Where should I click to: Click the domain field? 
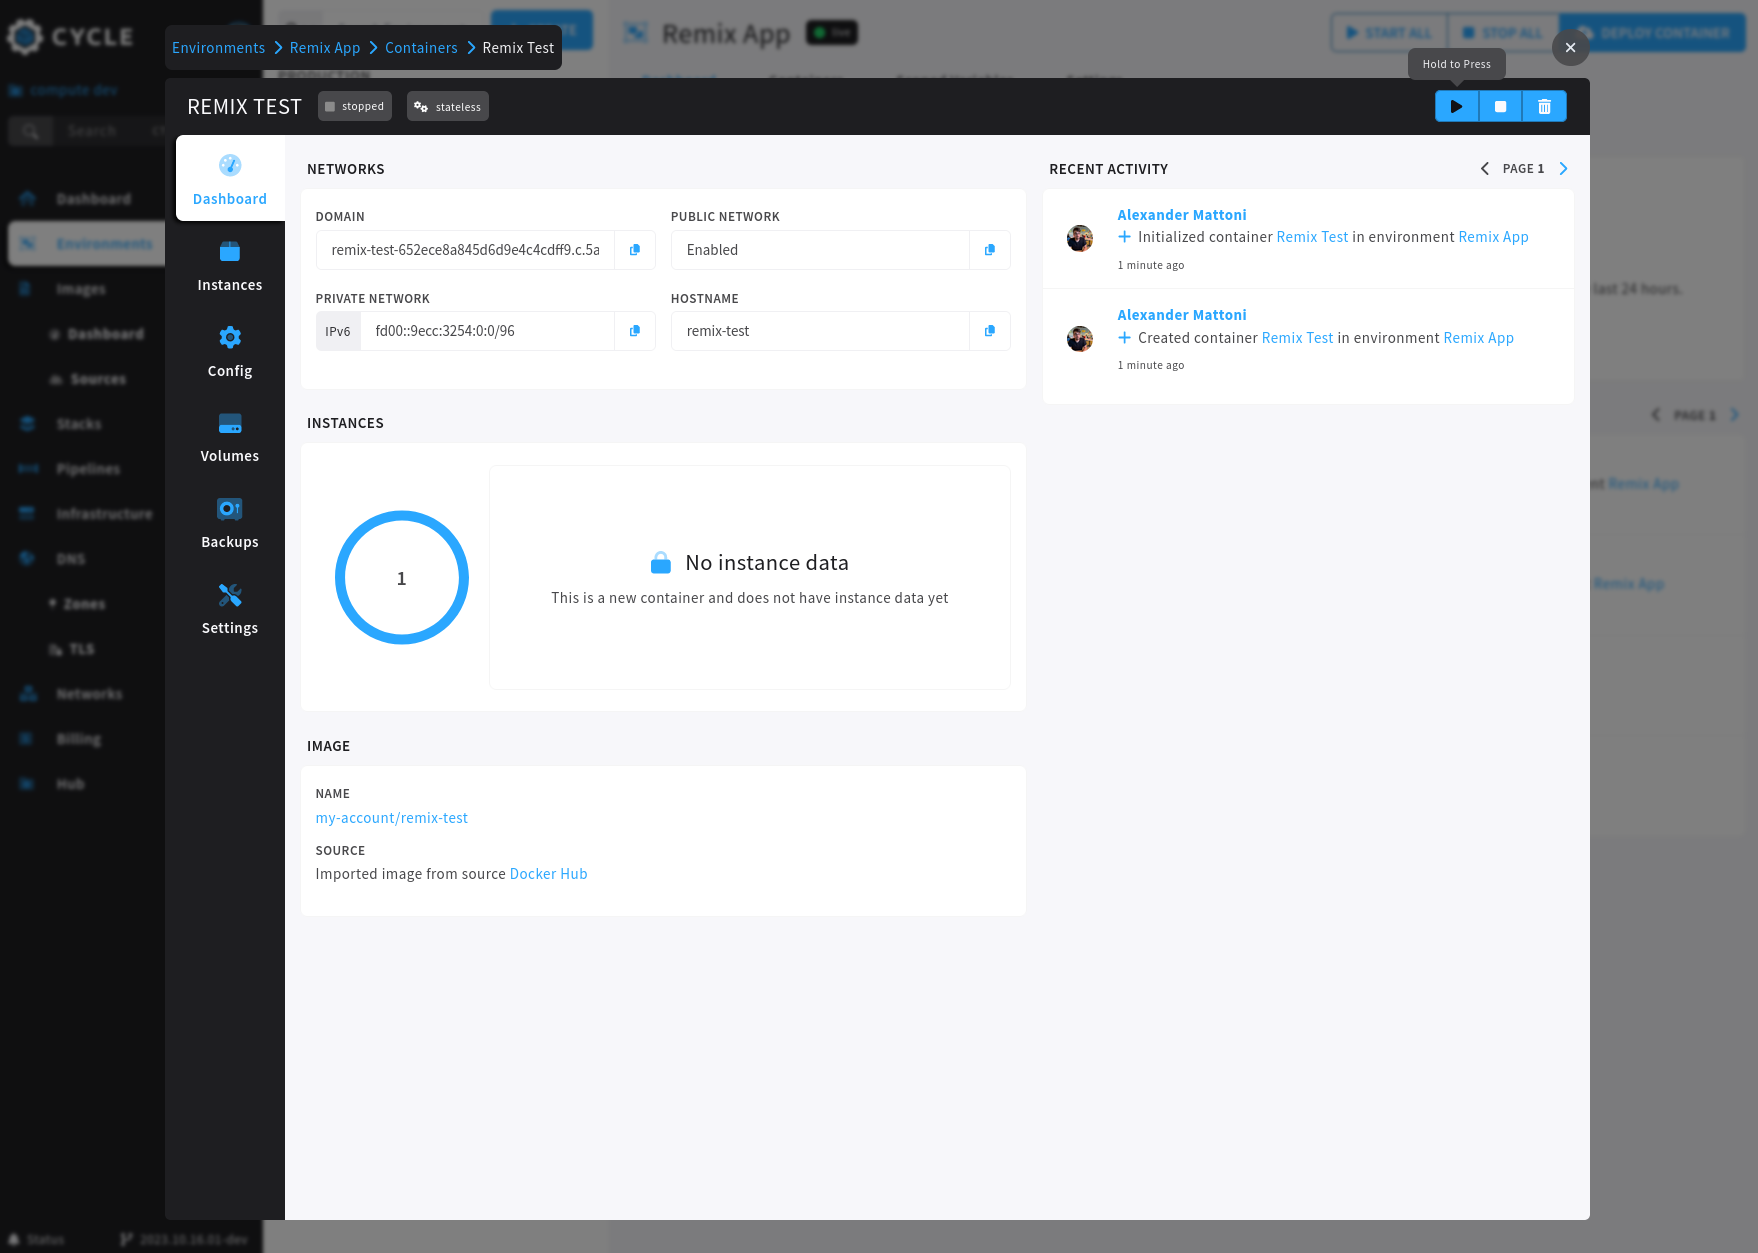click(466, 250)
